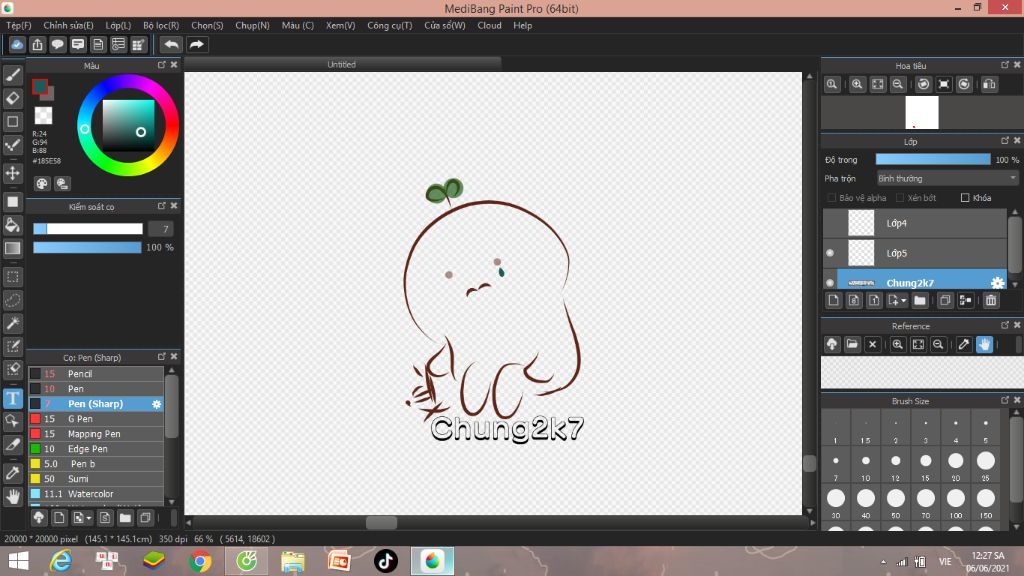Image resolution: width=1024 pixels, height=576 pixels.
Task: Select the Magic Wand tool
Action: (12, 323)
